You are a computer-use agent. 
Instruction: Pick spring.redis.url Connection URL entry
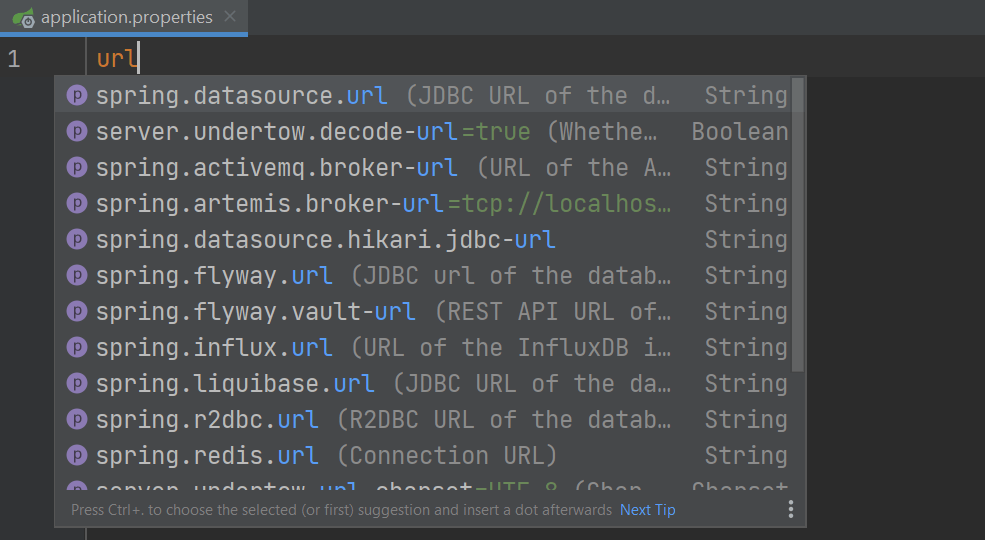pyautogui.click(x=207, y=456)
